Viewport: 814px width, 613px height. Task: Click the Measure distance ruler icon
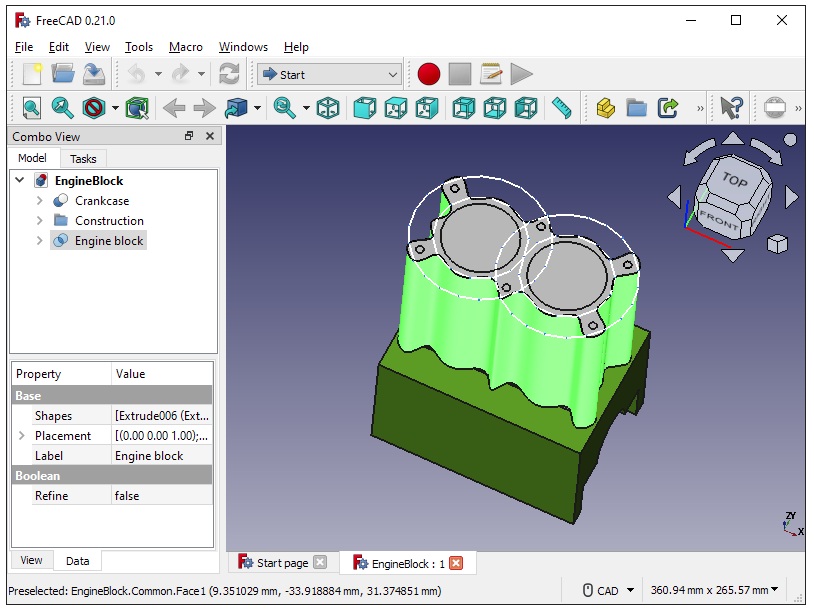[x=561, y=108]
